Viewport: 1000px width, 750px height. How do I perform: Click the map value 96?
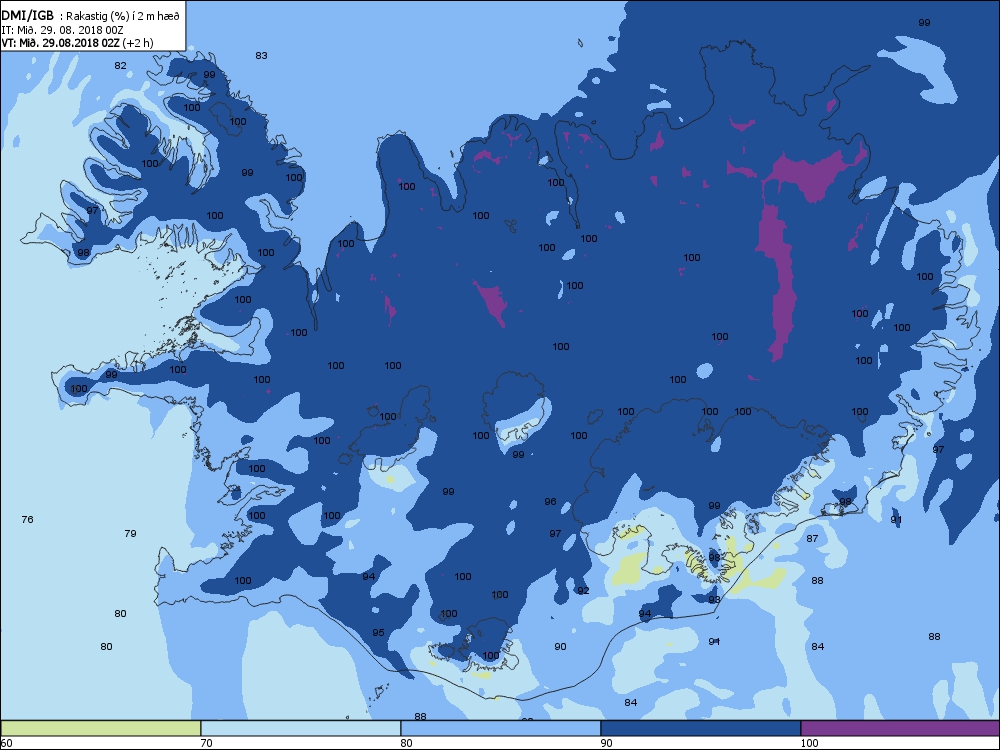click(550, 502)
